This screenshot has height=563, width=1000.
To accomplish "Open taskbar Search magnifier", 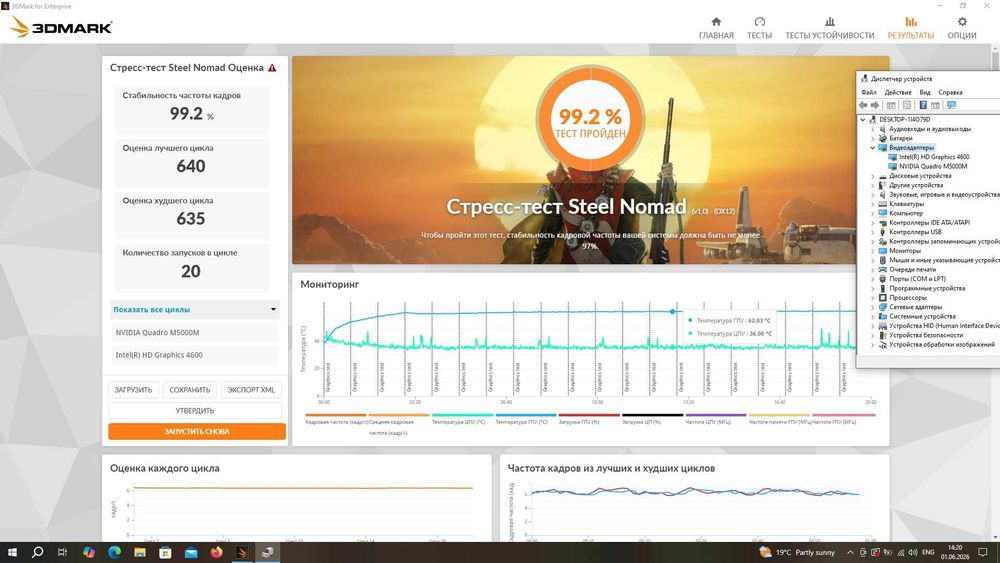I will (38, 552).
